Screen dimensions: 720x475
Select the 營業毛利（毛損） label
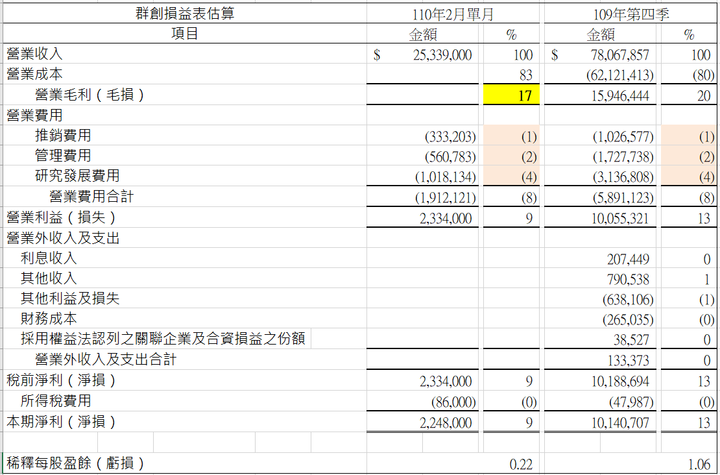pyautogui.click(x=90, y=95)
